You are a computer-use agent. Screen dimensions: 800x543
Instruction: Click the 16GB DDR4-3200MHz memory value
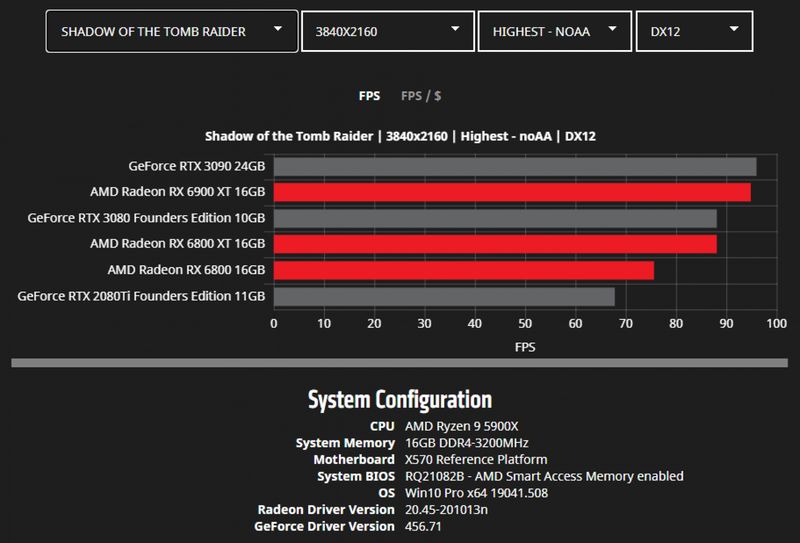tap(467, 443)
